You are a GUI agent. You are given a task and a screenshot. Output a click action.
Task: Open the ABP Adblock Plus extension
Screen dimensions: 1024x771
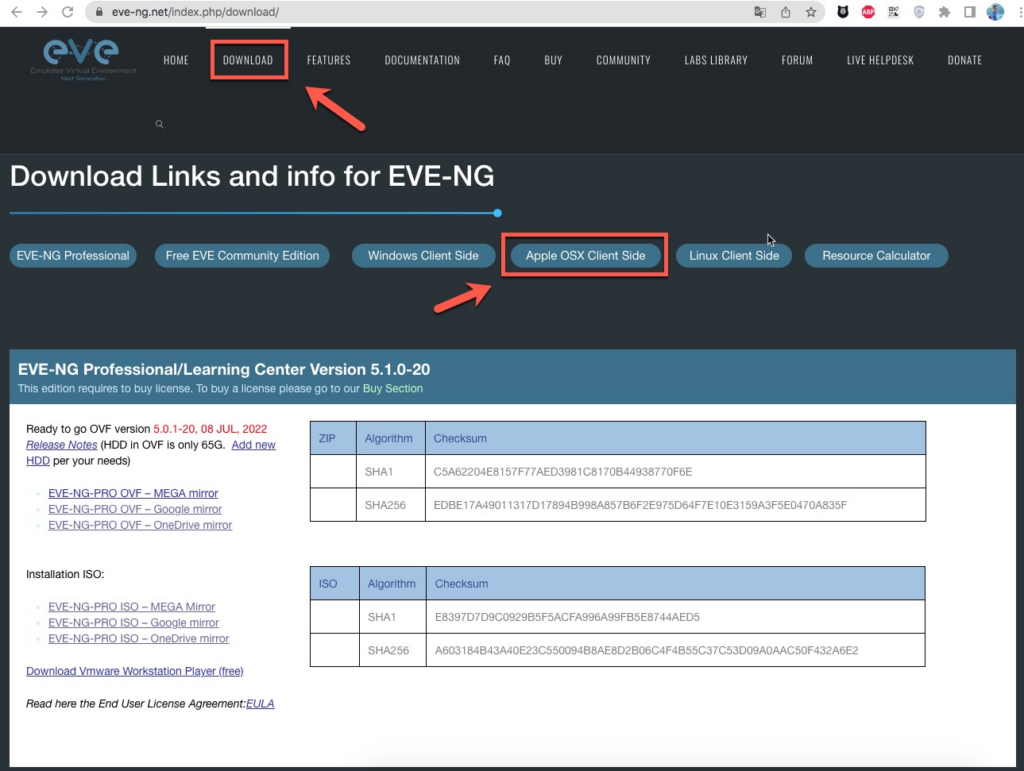coord(868,12)
